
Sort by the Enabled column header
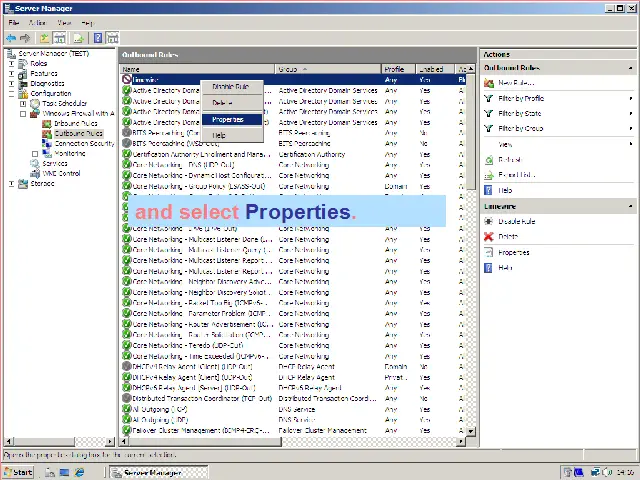coord(435,69)
